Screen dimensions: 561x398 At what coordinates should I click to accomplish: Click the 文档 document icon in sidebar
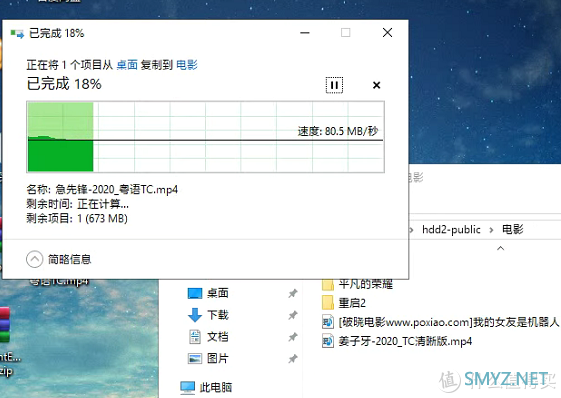[195, 337]
